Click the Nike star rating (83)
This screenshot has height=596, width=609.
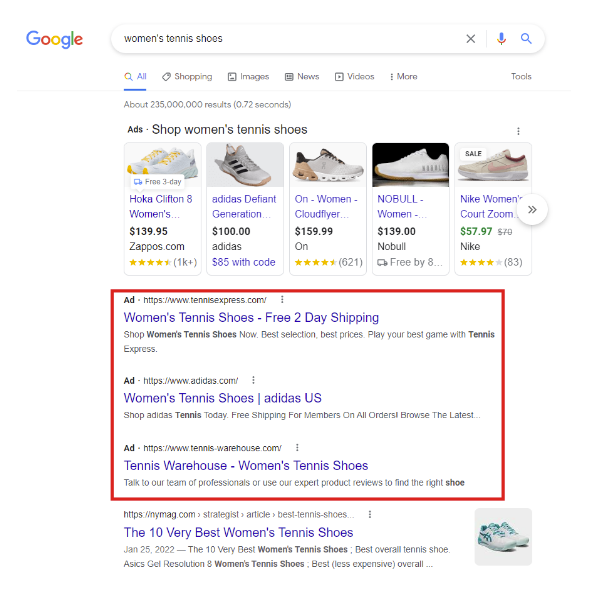tap(491, 262)
